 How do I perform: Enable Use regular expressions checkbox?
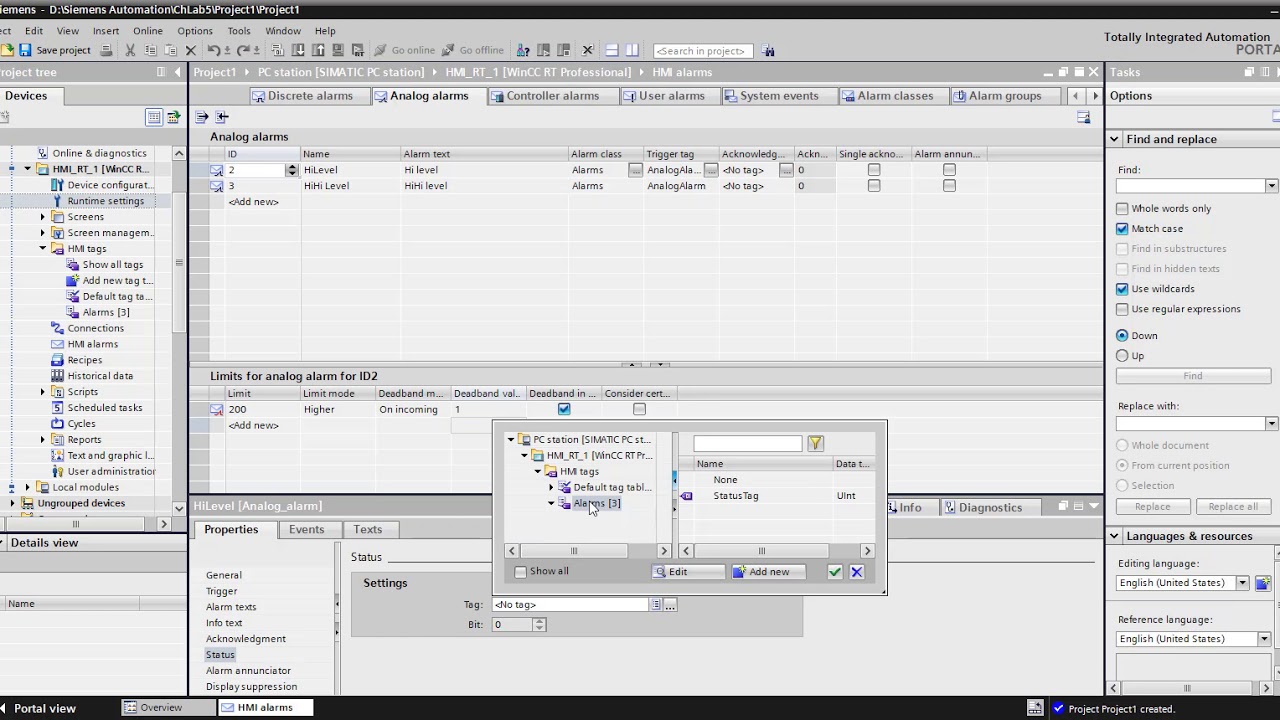(x=1122, y=309)
